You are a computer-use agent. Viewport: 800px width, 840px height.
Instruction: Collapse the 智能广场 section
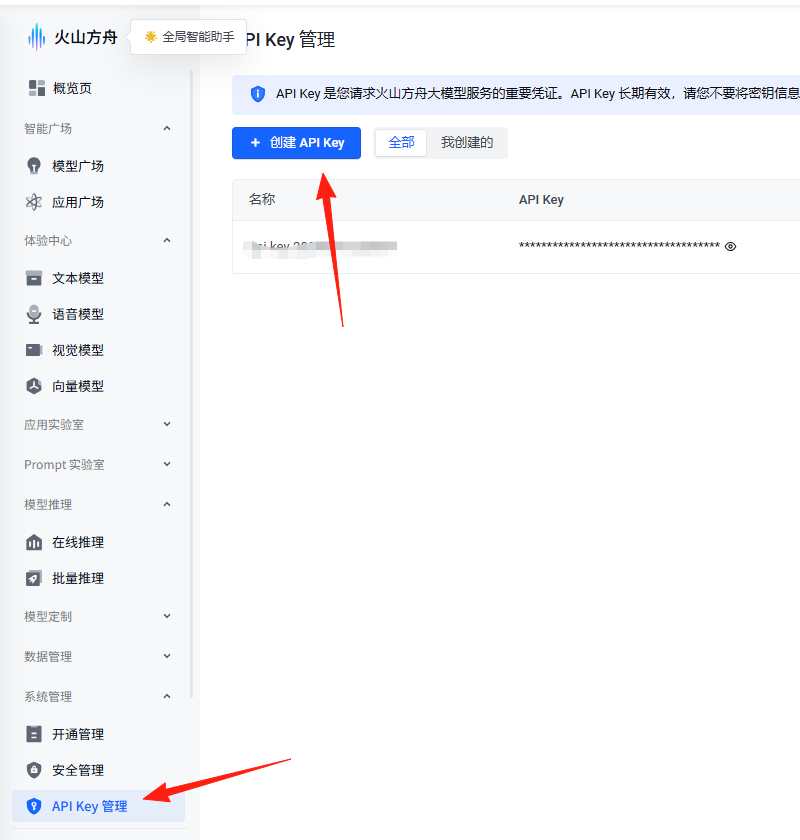click(167, 128)
